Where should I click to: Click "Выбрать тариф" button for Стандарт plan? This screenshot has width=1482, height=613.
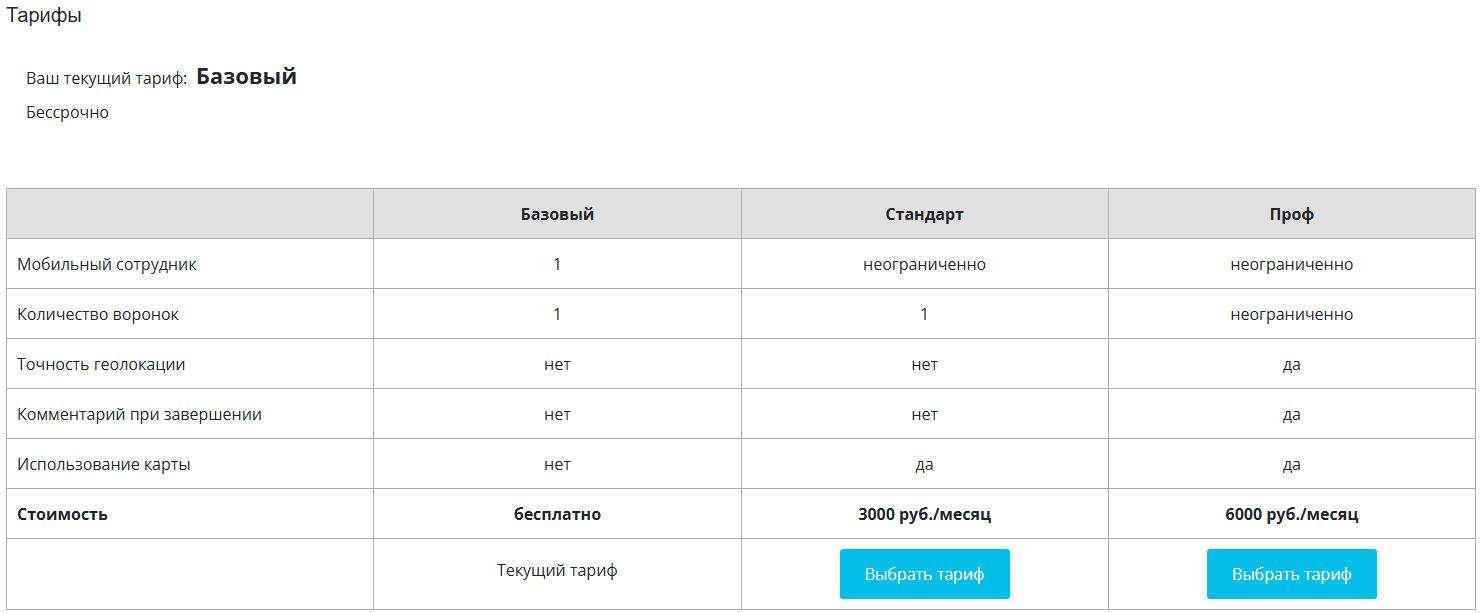[924, 574]
